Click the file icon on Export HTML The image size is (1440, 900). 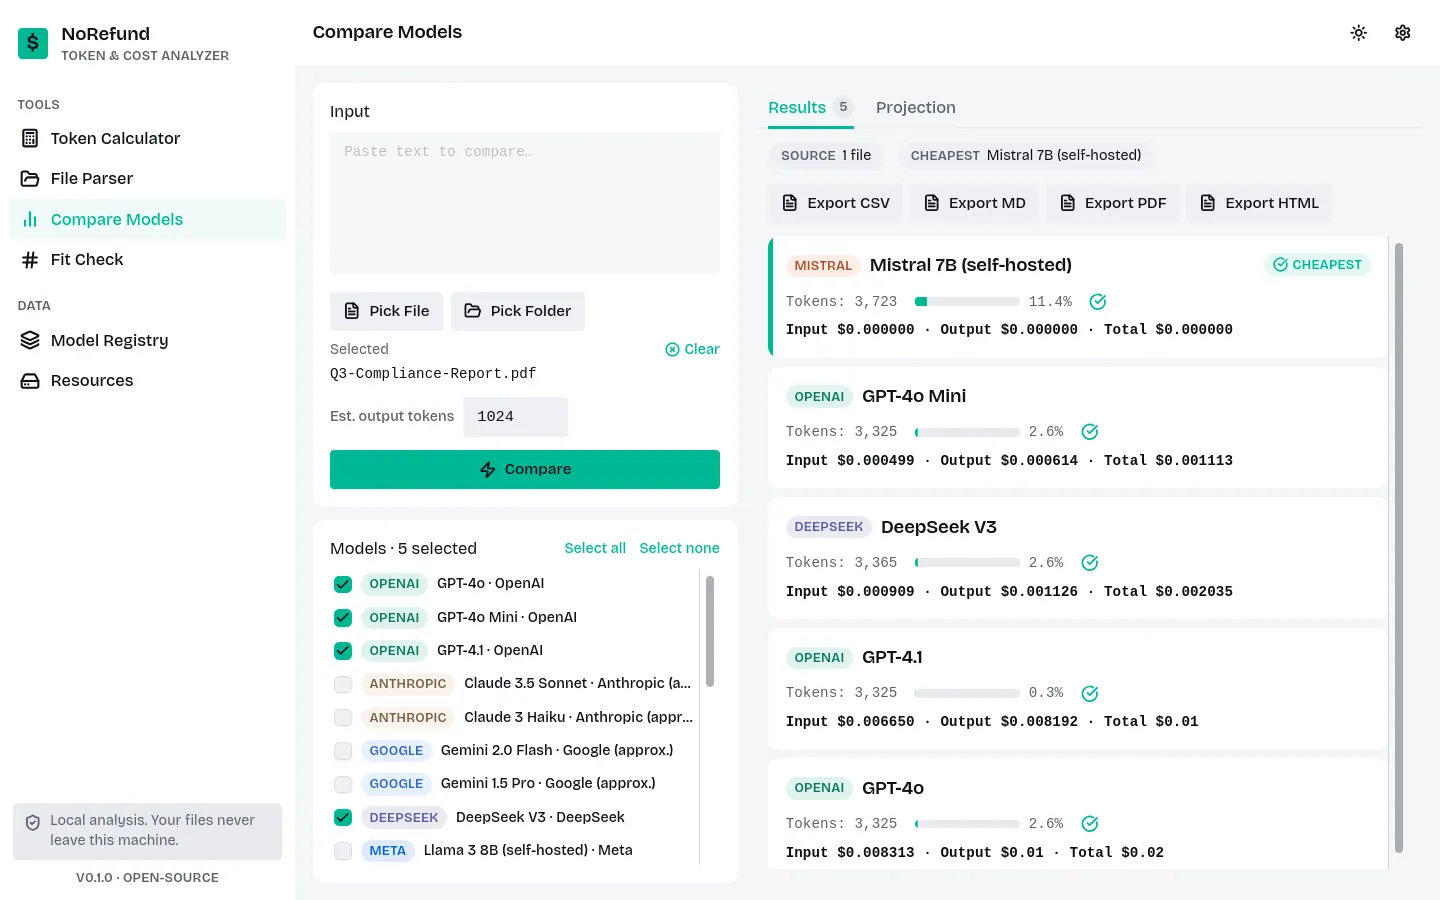1208,203
